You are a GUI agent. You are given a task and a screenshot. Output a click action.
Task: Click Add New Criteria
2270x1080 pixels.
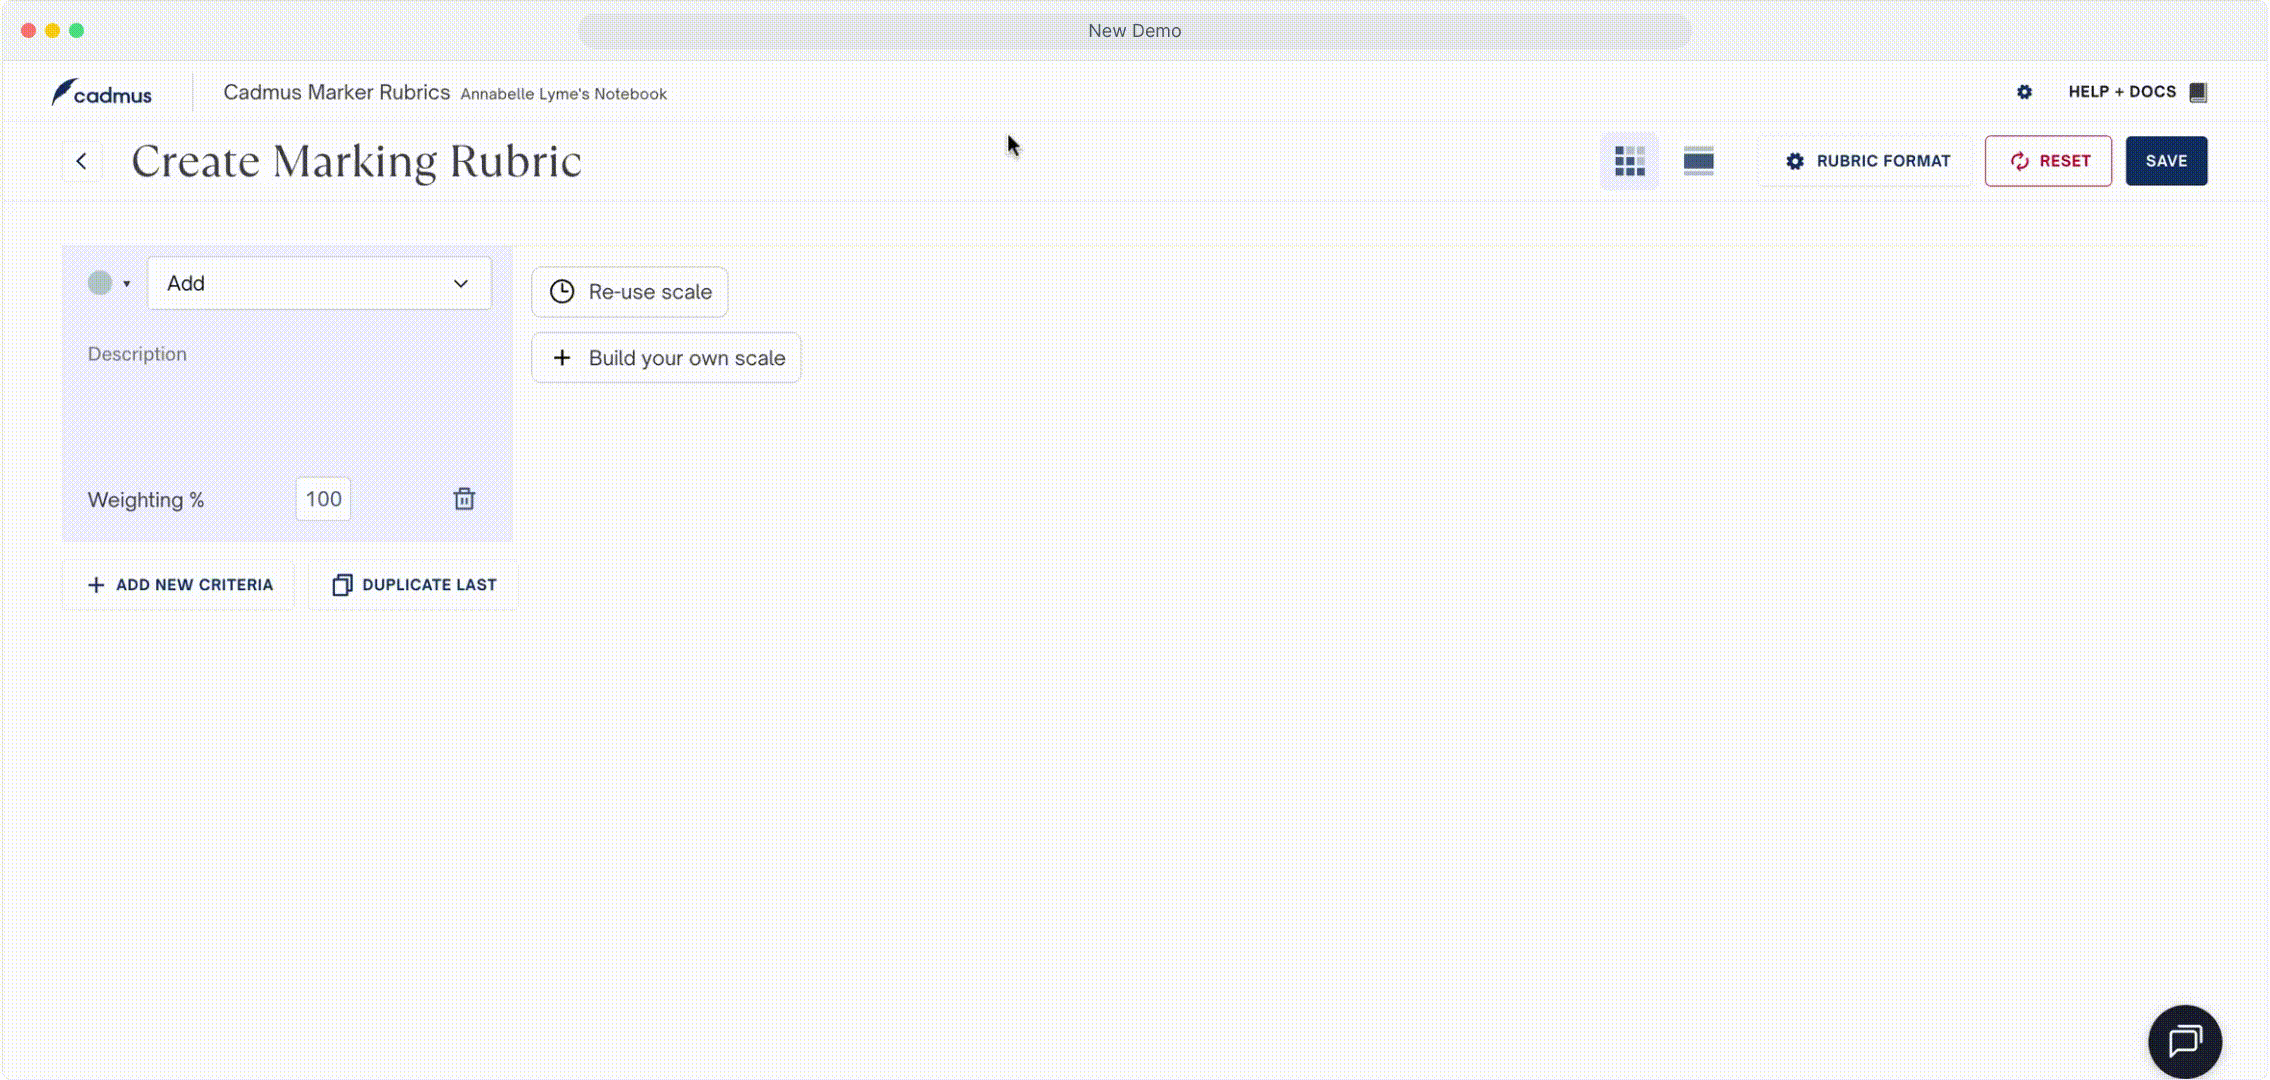180,585
